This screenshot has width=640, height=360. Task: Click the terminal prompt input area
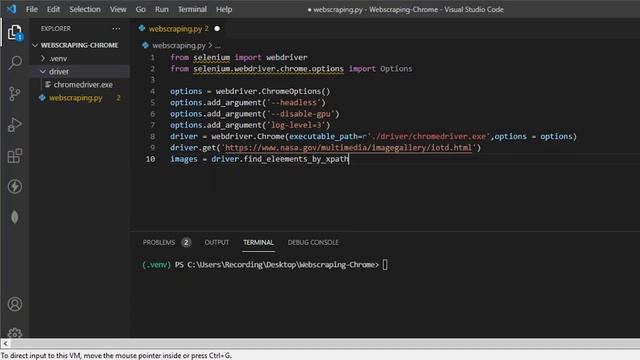point(385,265)
